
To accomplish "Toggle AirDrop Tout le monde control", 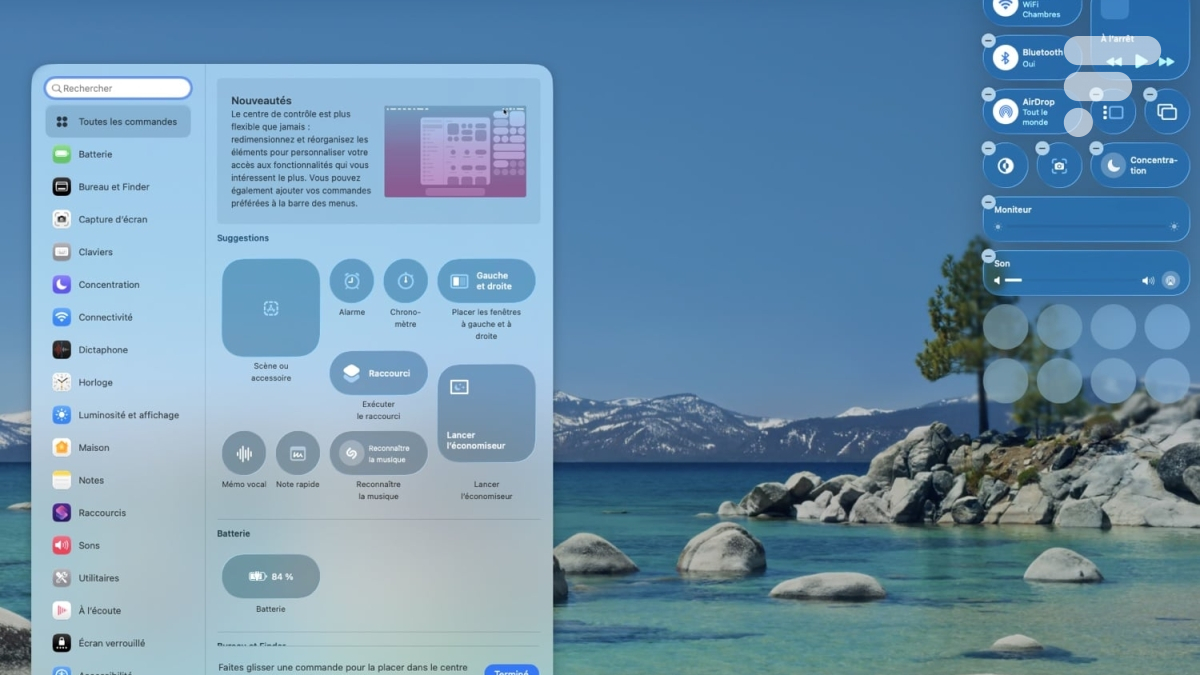I will click(x=1005, y=112).
